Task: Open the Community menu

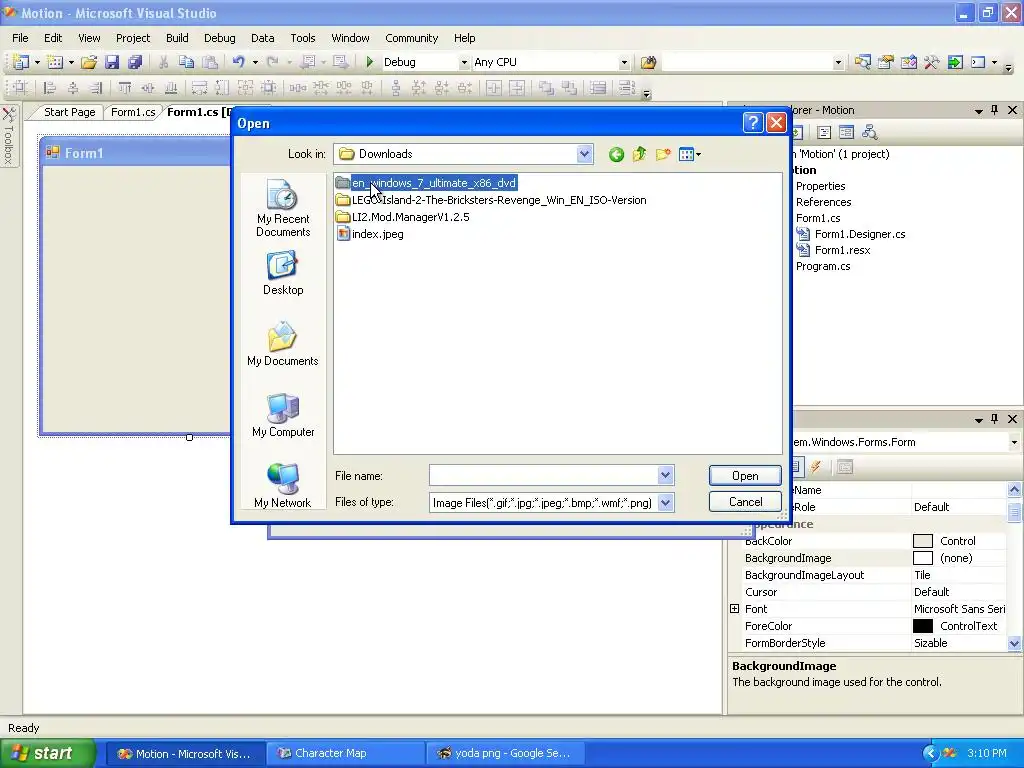Action: [x=411, y=38]
